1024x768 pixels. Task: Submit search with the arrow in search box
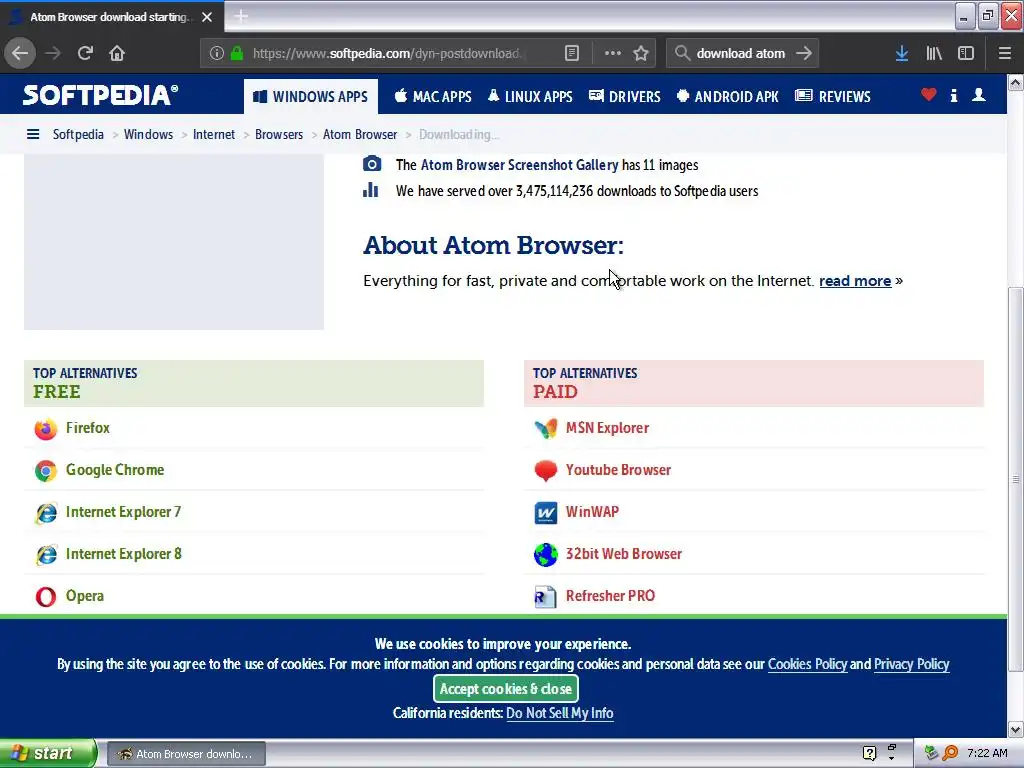tap(804, 53)
